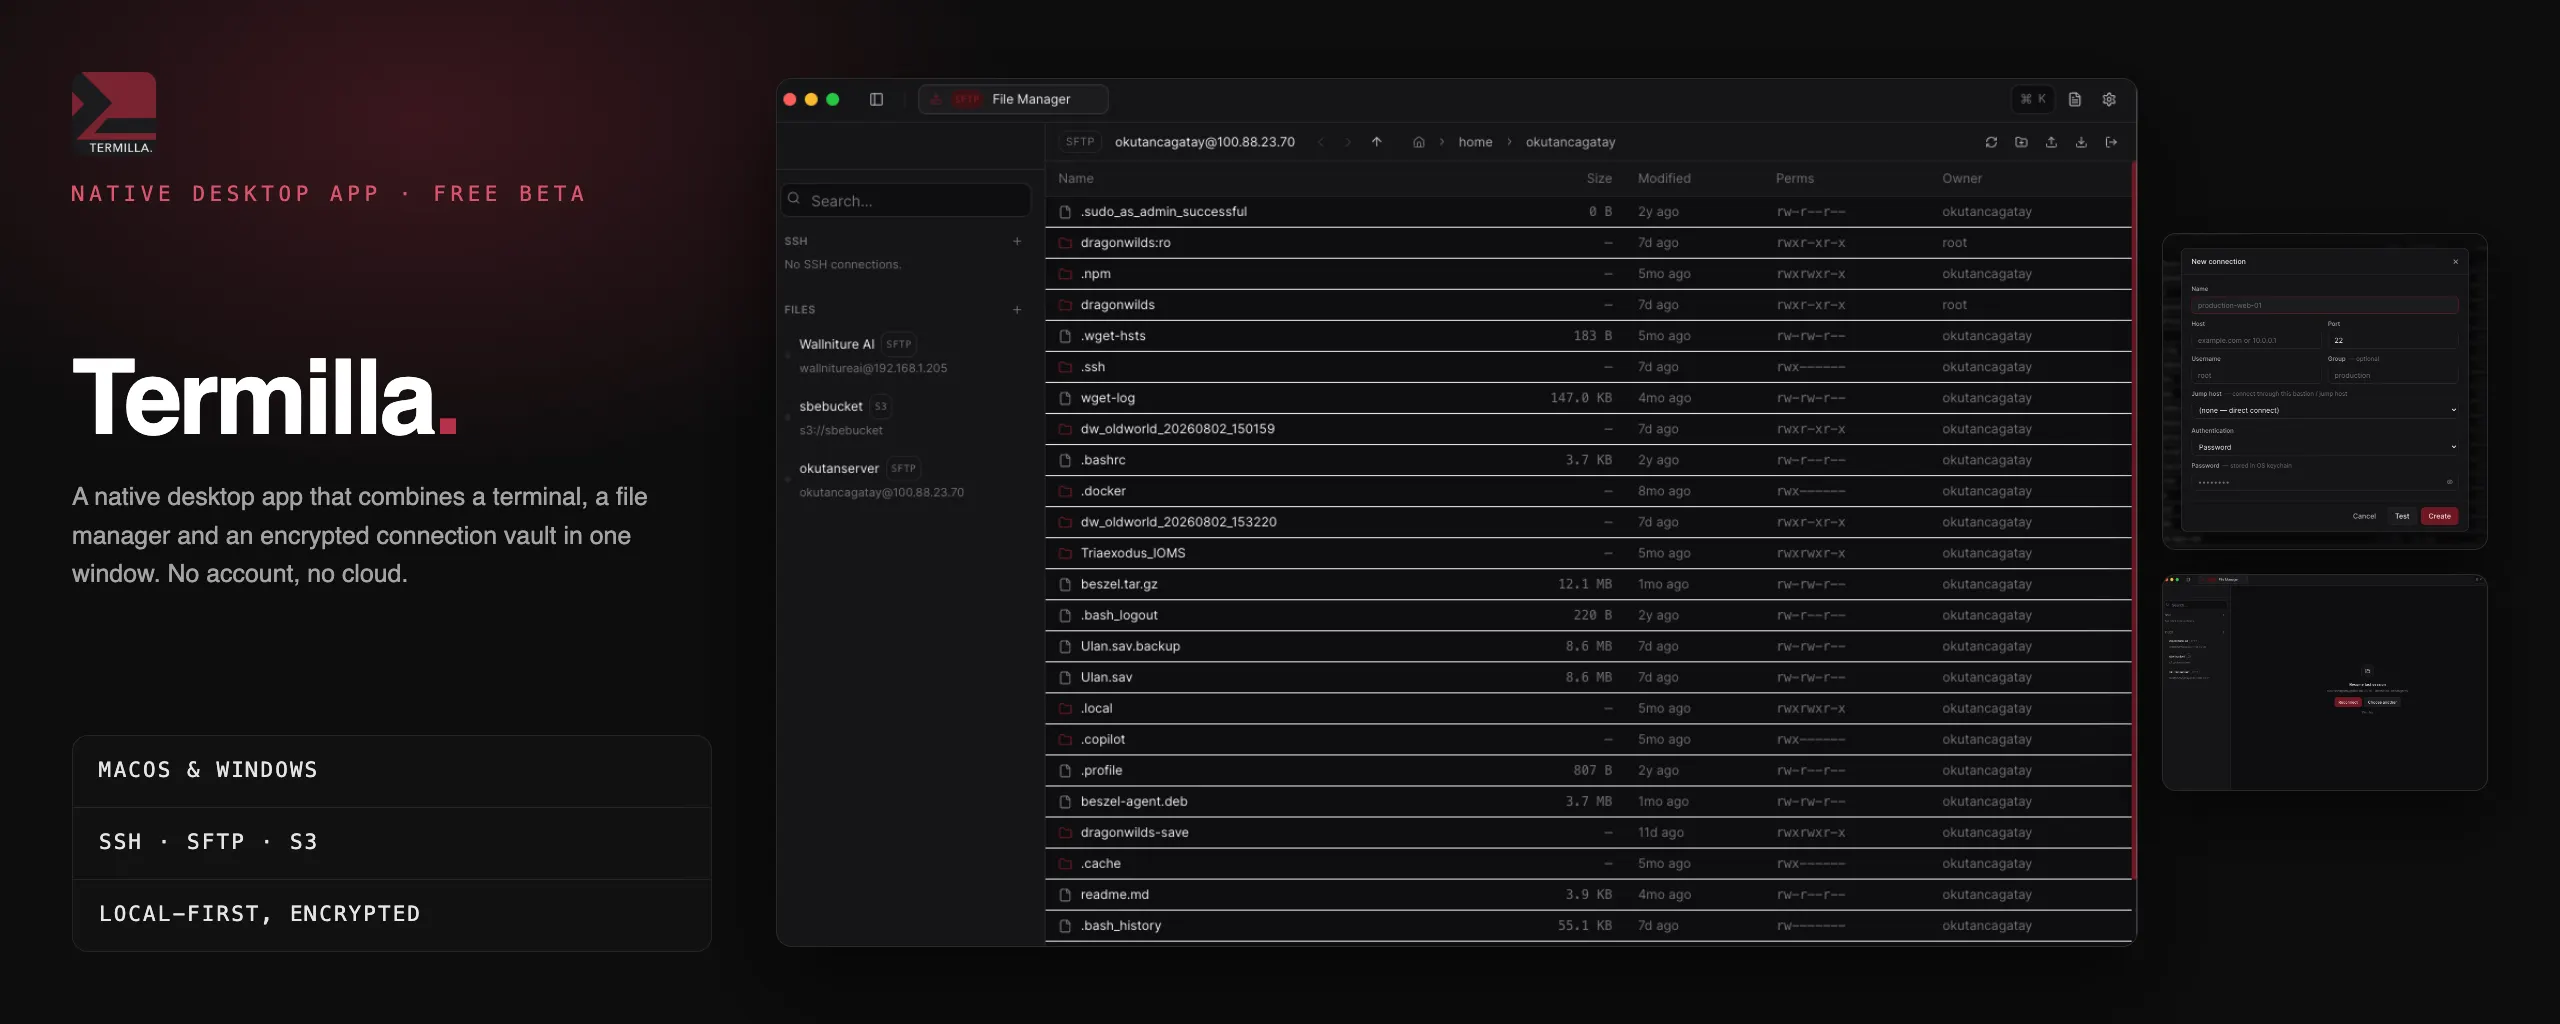Select the wget-log file
2560x1024 pixels.
coord(1588,398)
